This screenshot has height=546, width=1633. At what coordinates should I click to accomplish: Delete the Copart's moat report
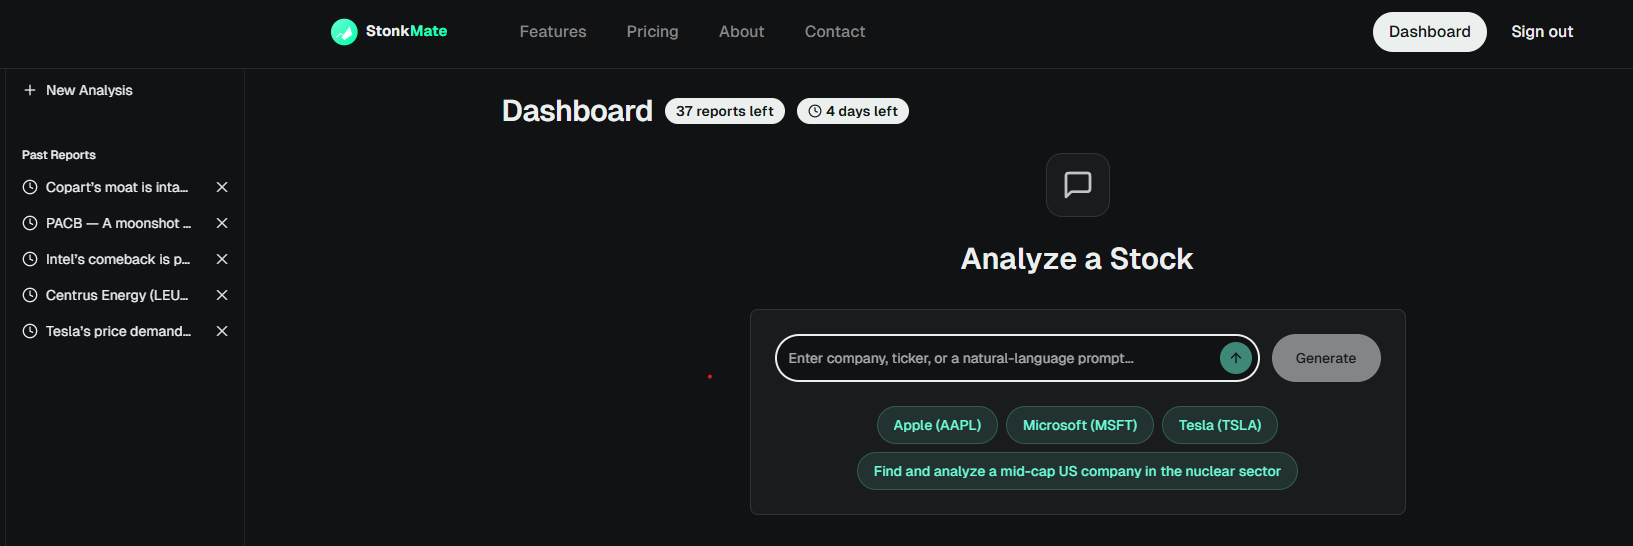222,187
